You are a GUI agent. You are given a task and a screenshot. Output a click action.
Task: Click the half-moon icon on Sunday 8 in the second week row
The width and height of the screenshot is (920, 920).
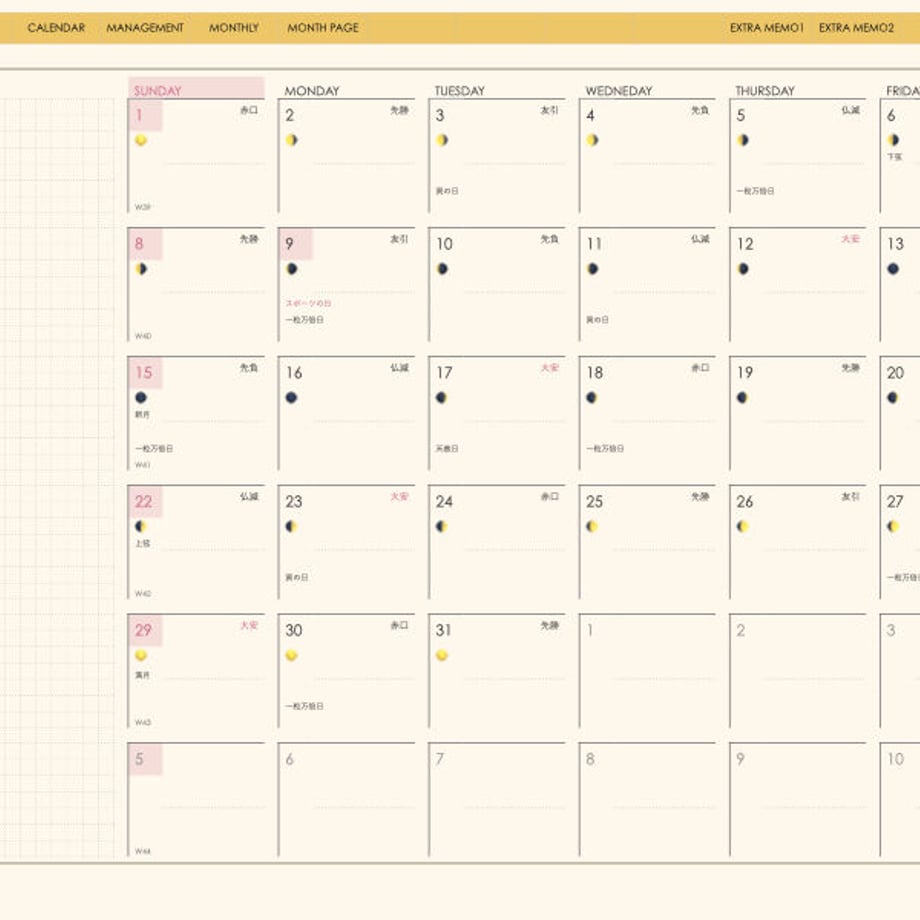pos(141,269)
